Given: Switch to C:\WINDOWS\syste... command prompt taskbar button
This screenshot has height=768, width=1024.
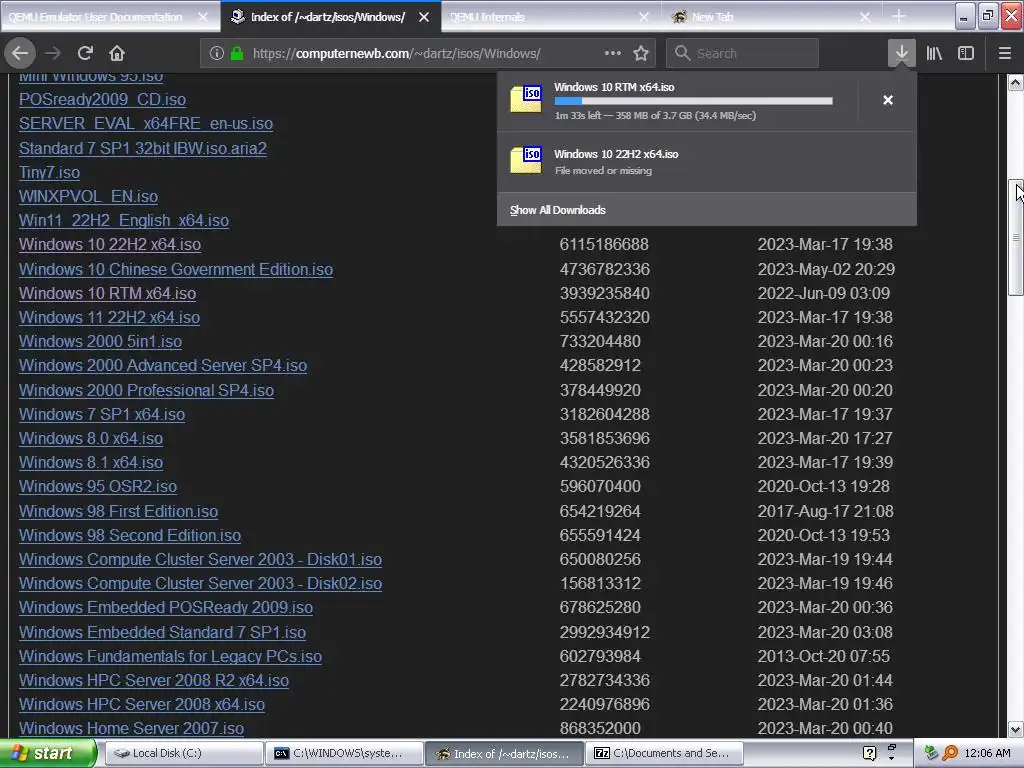Looking at the screenshot, I should coord(344,753).
